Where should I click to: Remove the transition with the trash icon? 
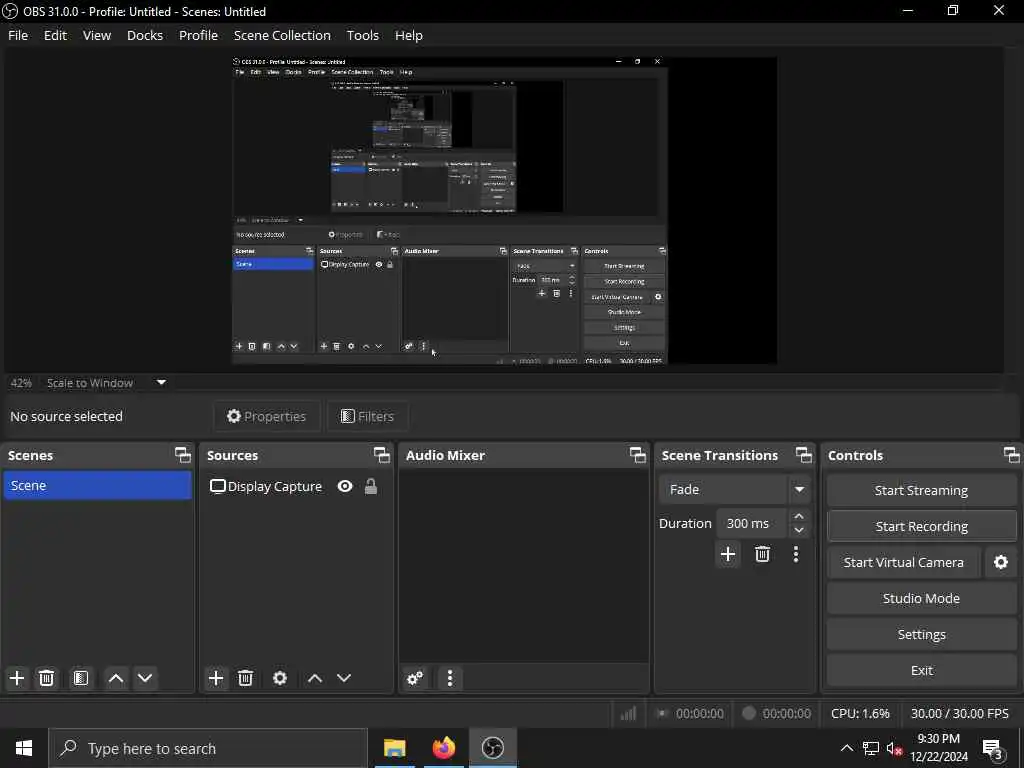pos(762,554)
